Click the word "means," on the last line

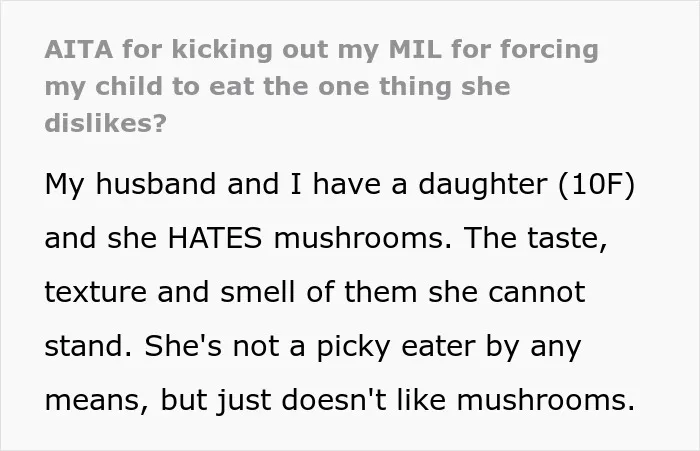coord(97,401)
